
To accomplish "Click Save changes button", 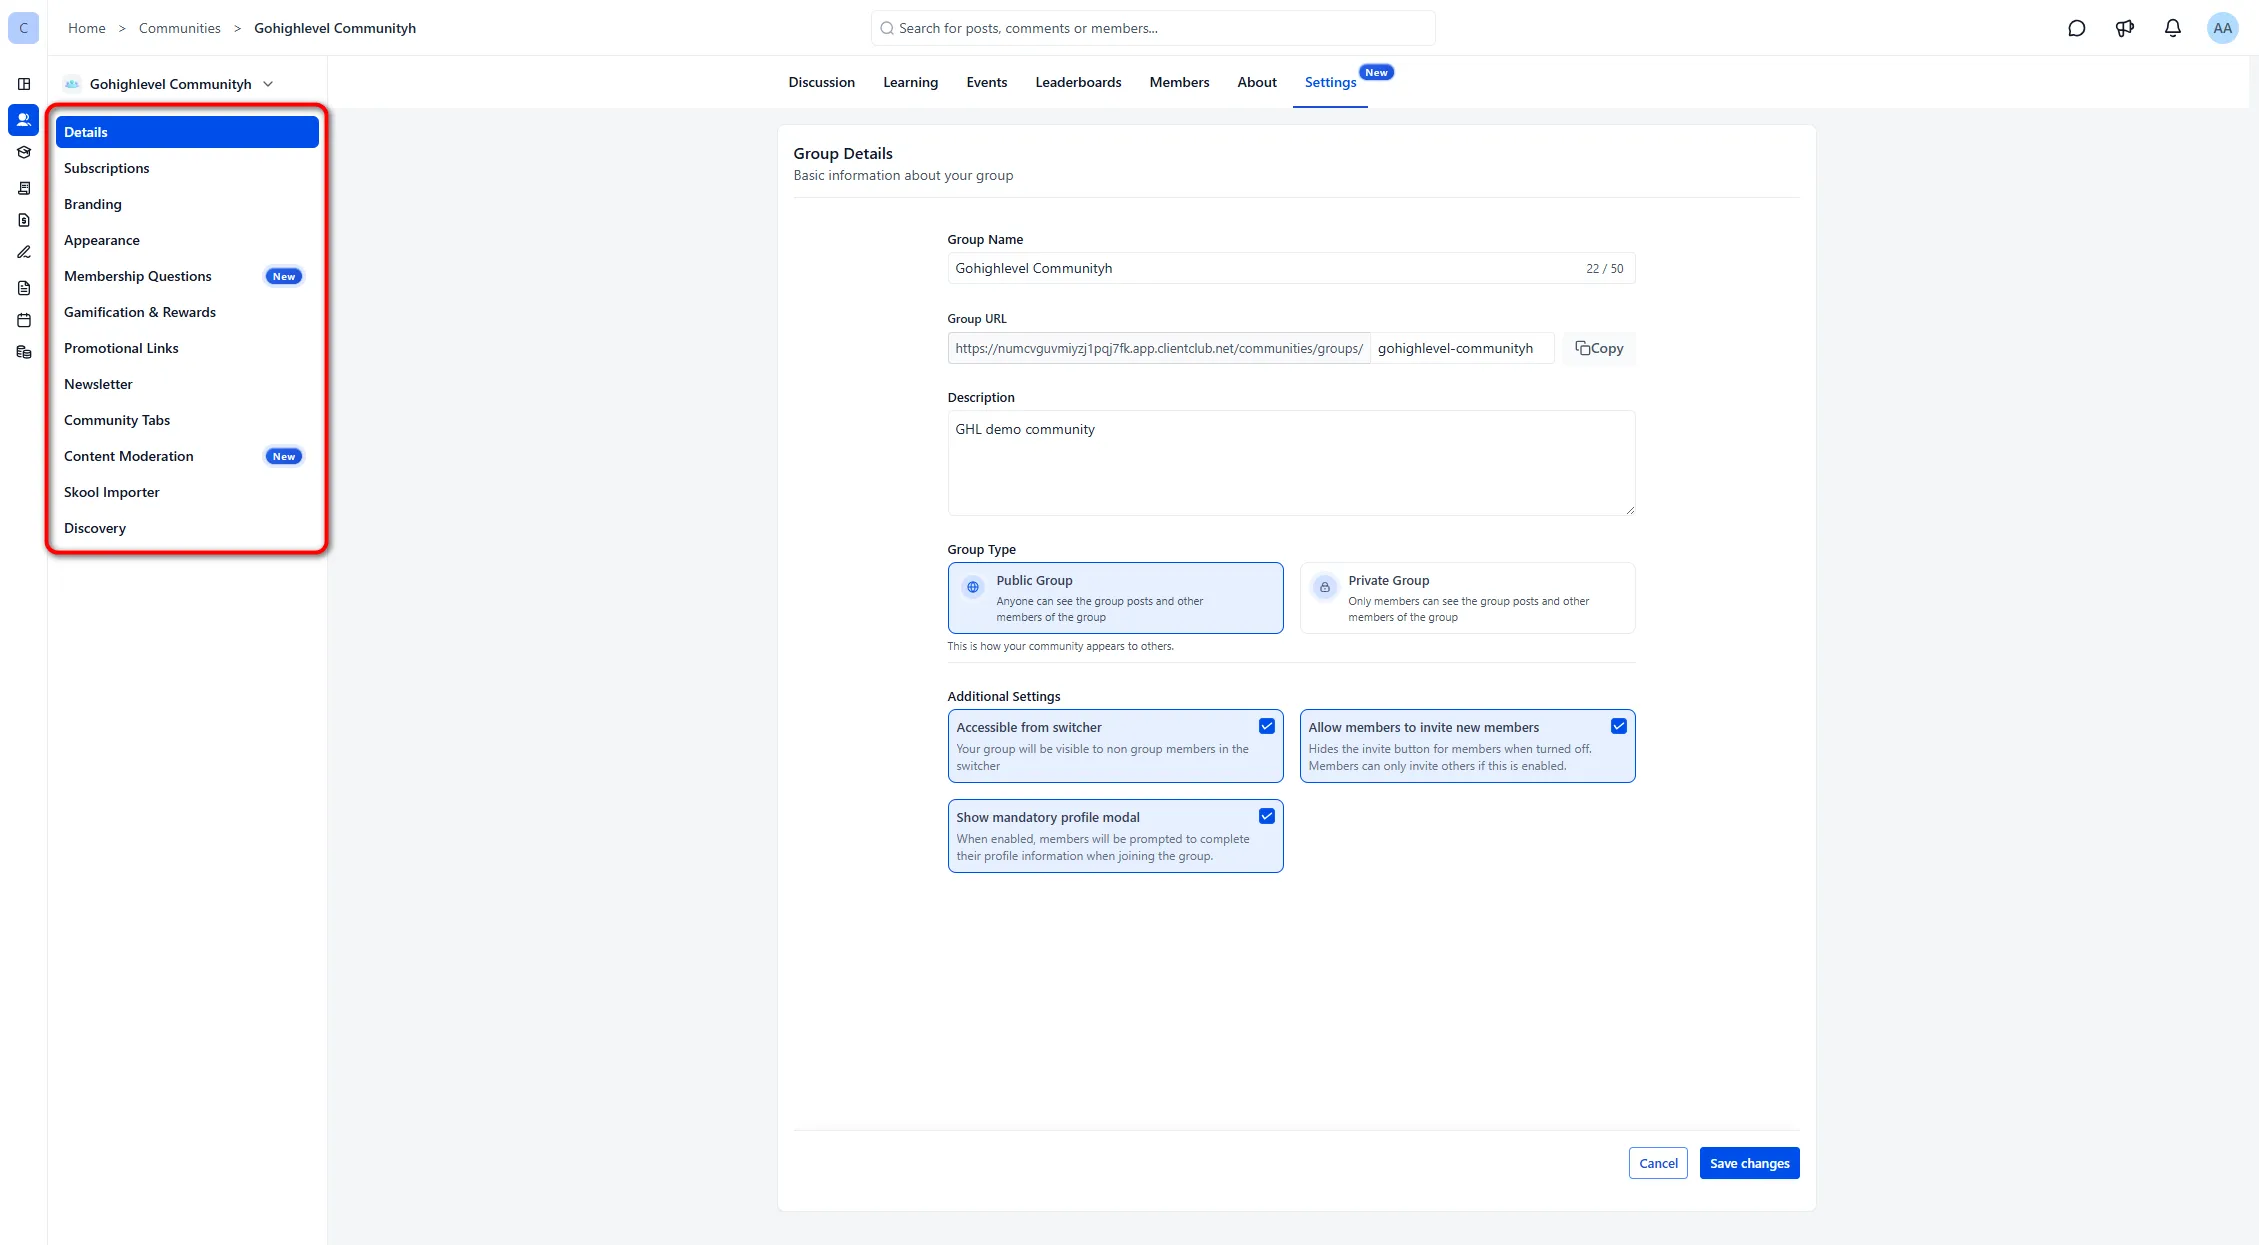I will (1749, 1163).
